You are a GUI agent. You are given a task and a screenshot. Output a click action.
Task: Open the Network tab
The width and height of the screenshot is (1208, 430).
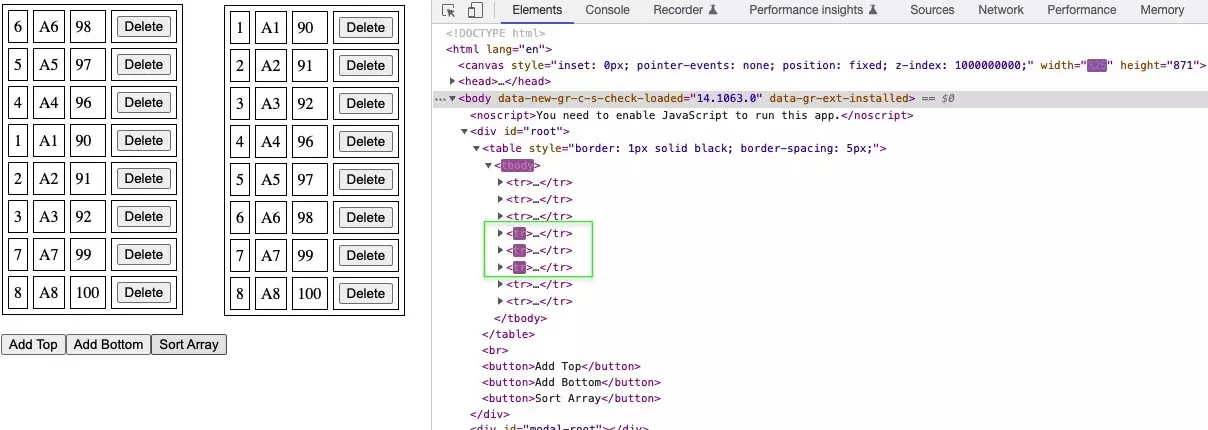pyautogui.click(x=1001, y=10)
